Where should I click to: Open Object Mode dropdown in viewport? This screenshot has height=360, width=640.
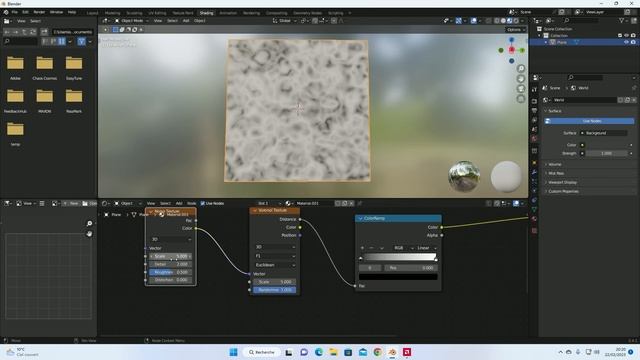[131, 21]
